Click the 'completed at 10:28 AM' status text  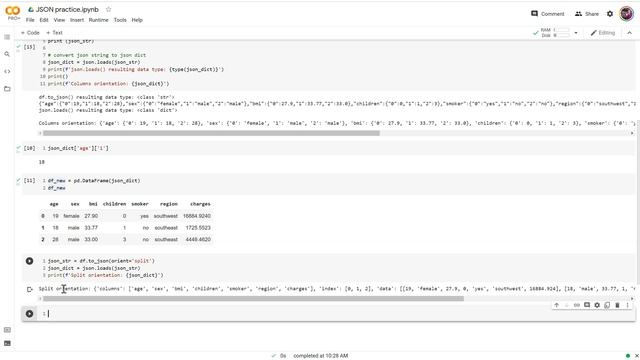pyautogui.click(x=320, y=356)
